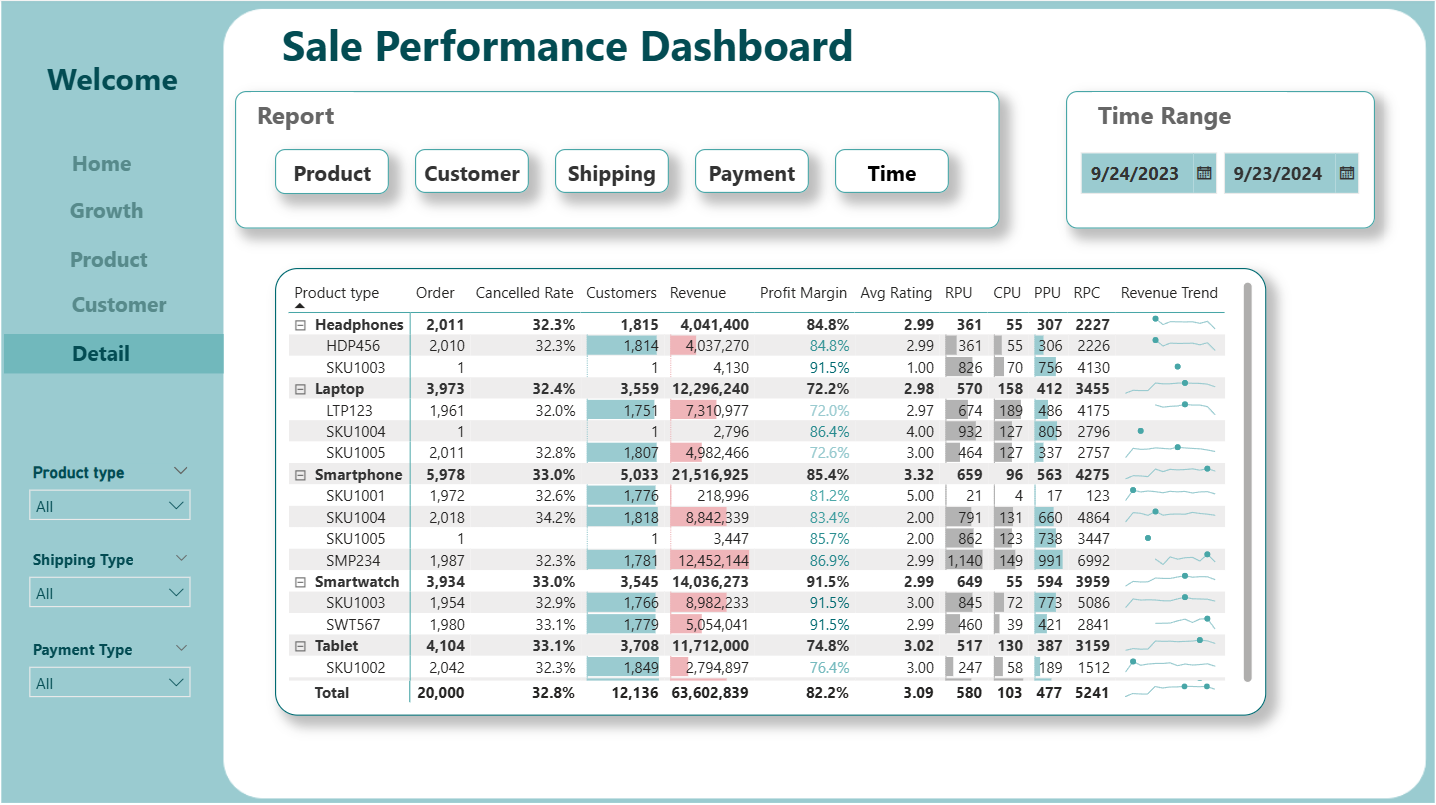Click the table's vertical scrollbar
The width and height of the screenshot is (1436, 805).
coord(1247,480)
